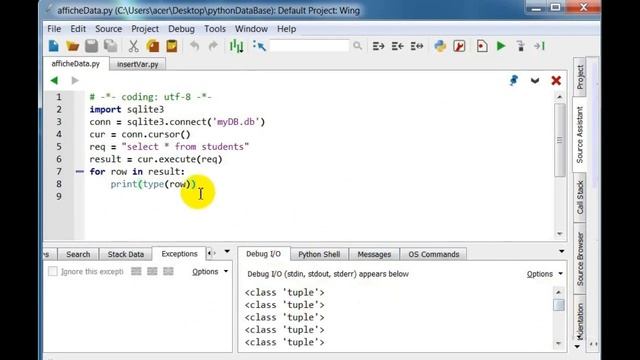The height and width of the screenshot is (360, 640).
Task: Open the Source menu
Action: (x=109, y=29)
